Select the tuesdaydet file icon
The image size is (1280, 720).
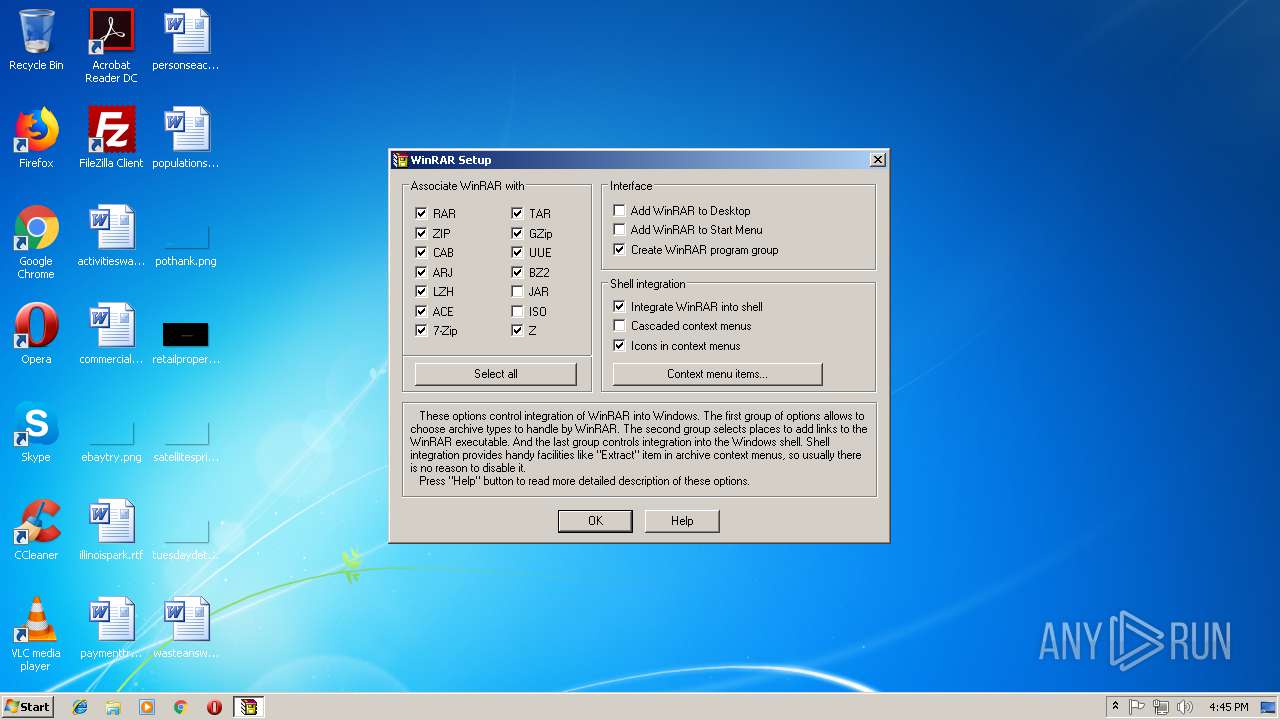186,540
